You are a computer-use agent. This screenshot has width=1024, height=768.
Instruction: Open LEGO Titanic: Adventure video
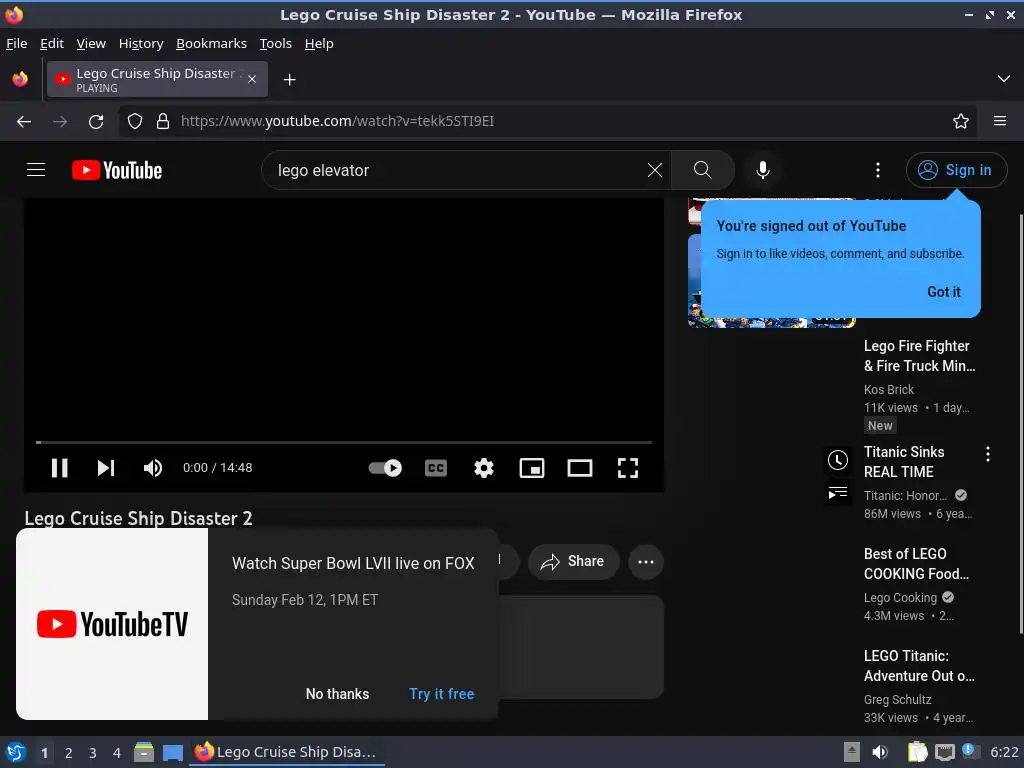[x=919, y=665]
